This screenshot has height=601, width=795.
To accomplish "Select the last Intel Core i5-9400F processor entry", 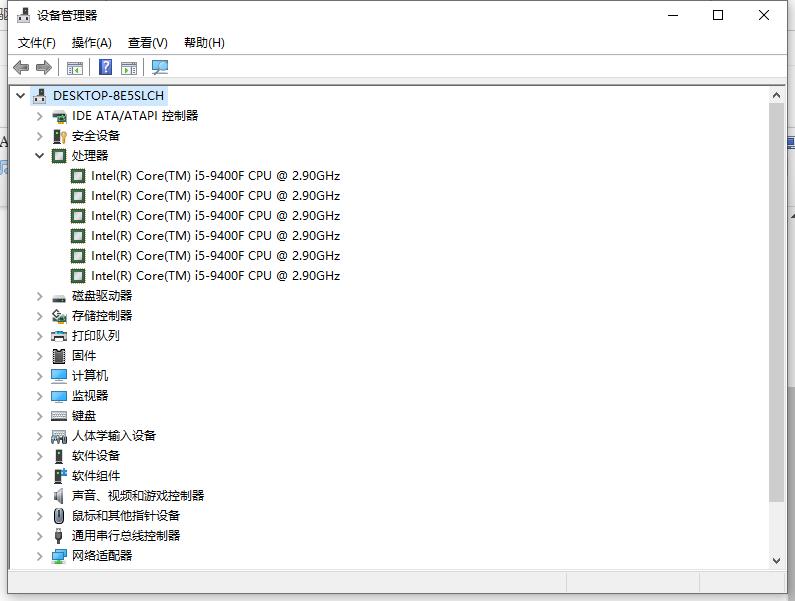I will (x=215, y=276).
